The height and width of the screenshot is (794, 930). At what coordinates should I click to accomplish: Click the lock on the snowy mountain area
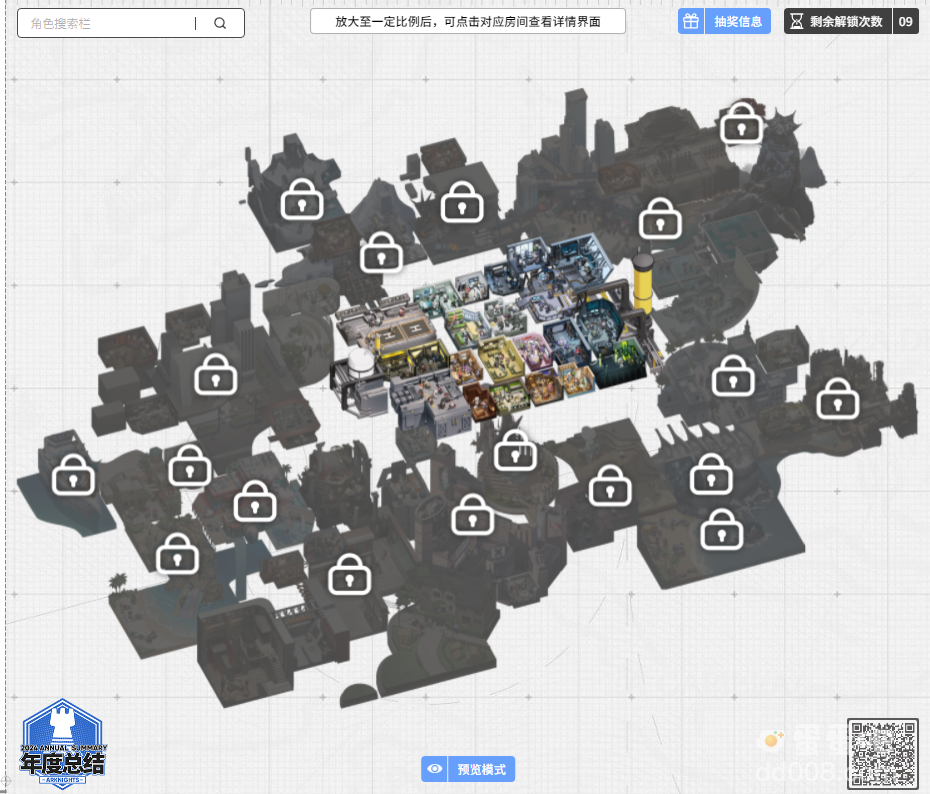click(x=302, y=199)
